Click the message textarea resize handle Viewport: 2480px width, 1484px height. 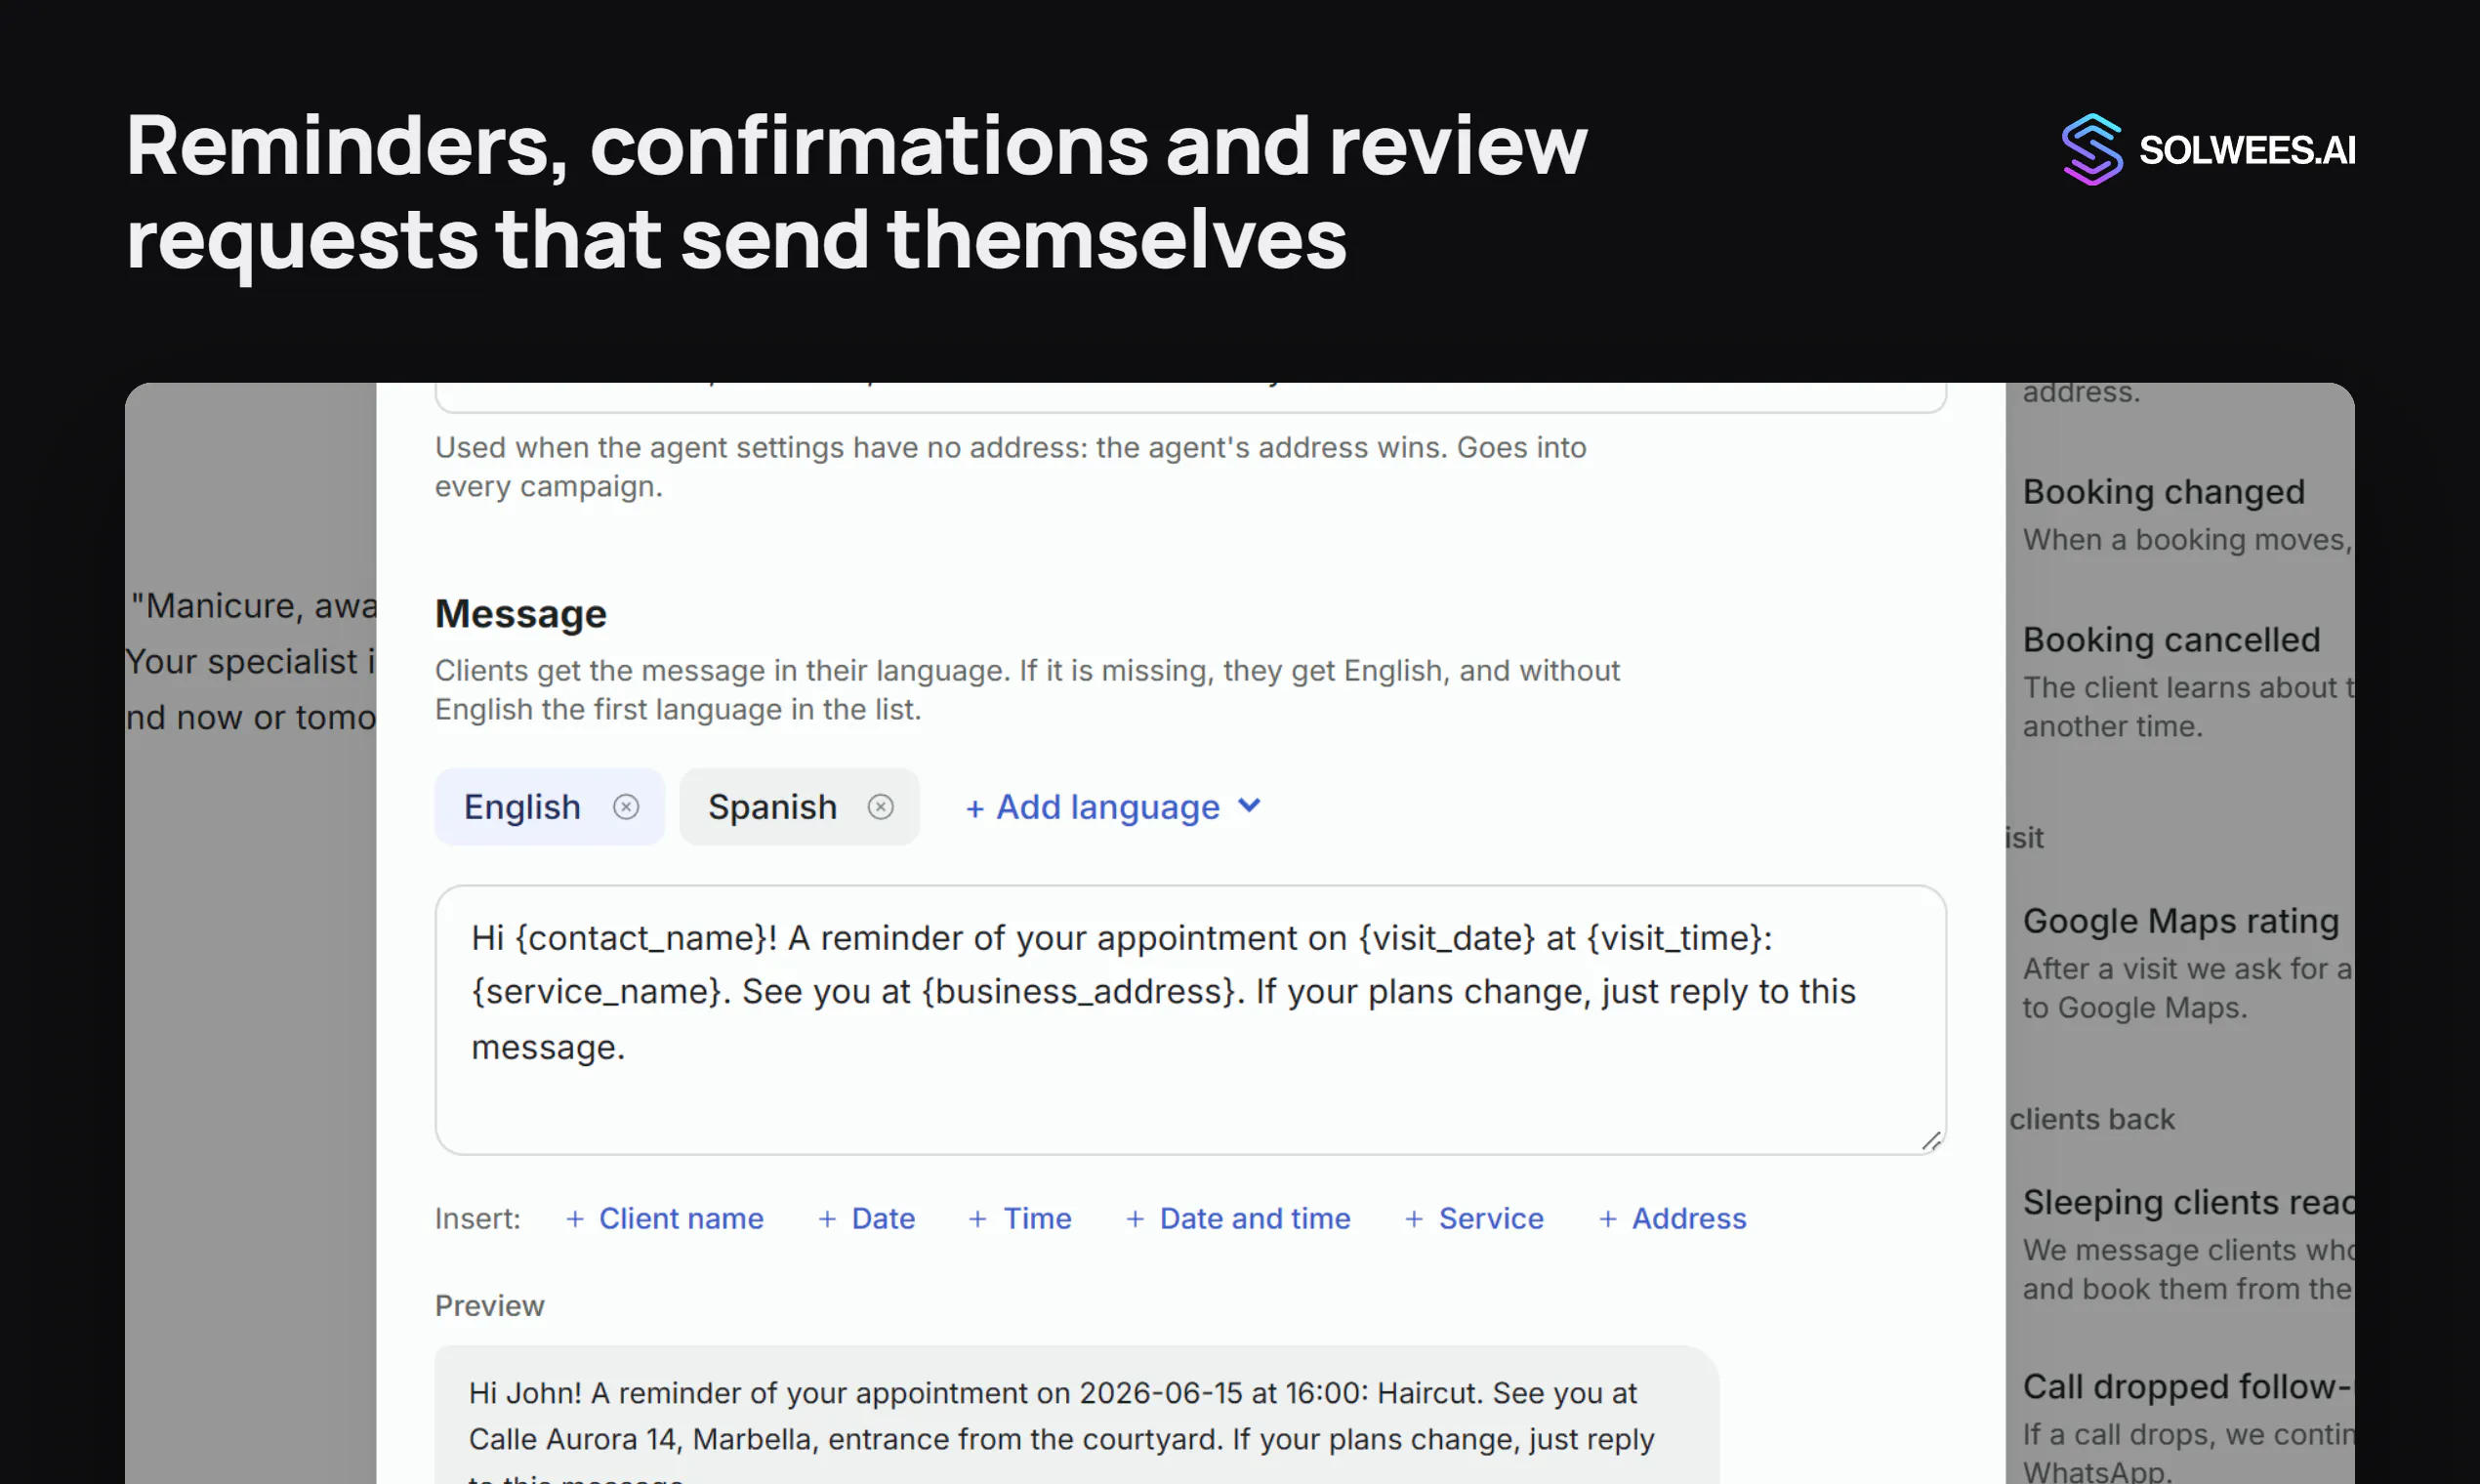click(1931, 1141)
